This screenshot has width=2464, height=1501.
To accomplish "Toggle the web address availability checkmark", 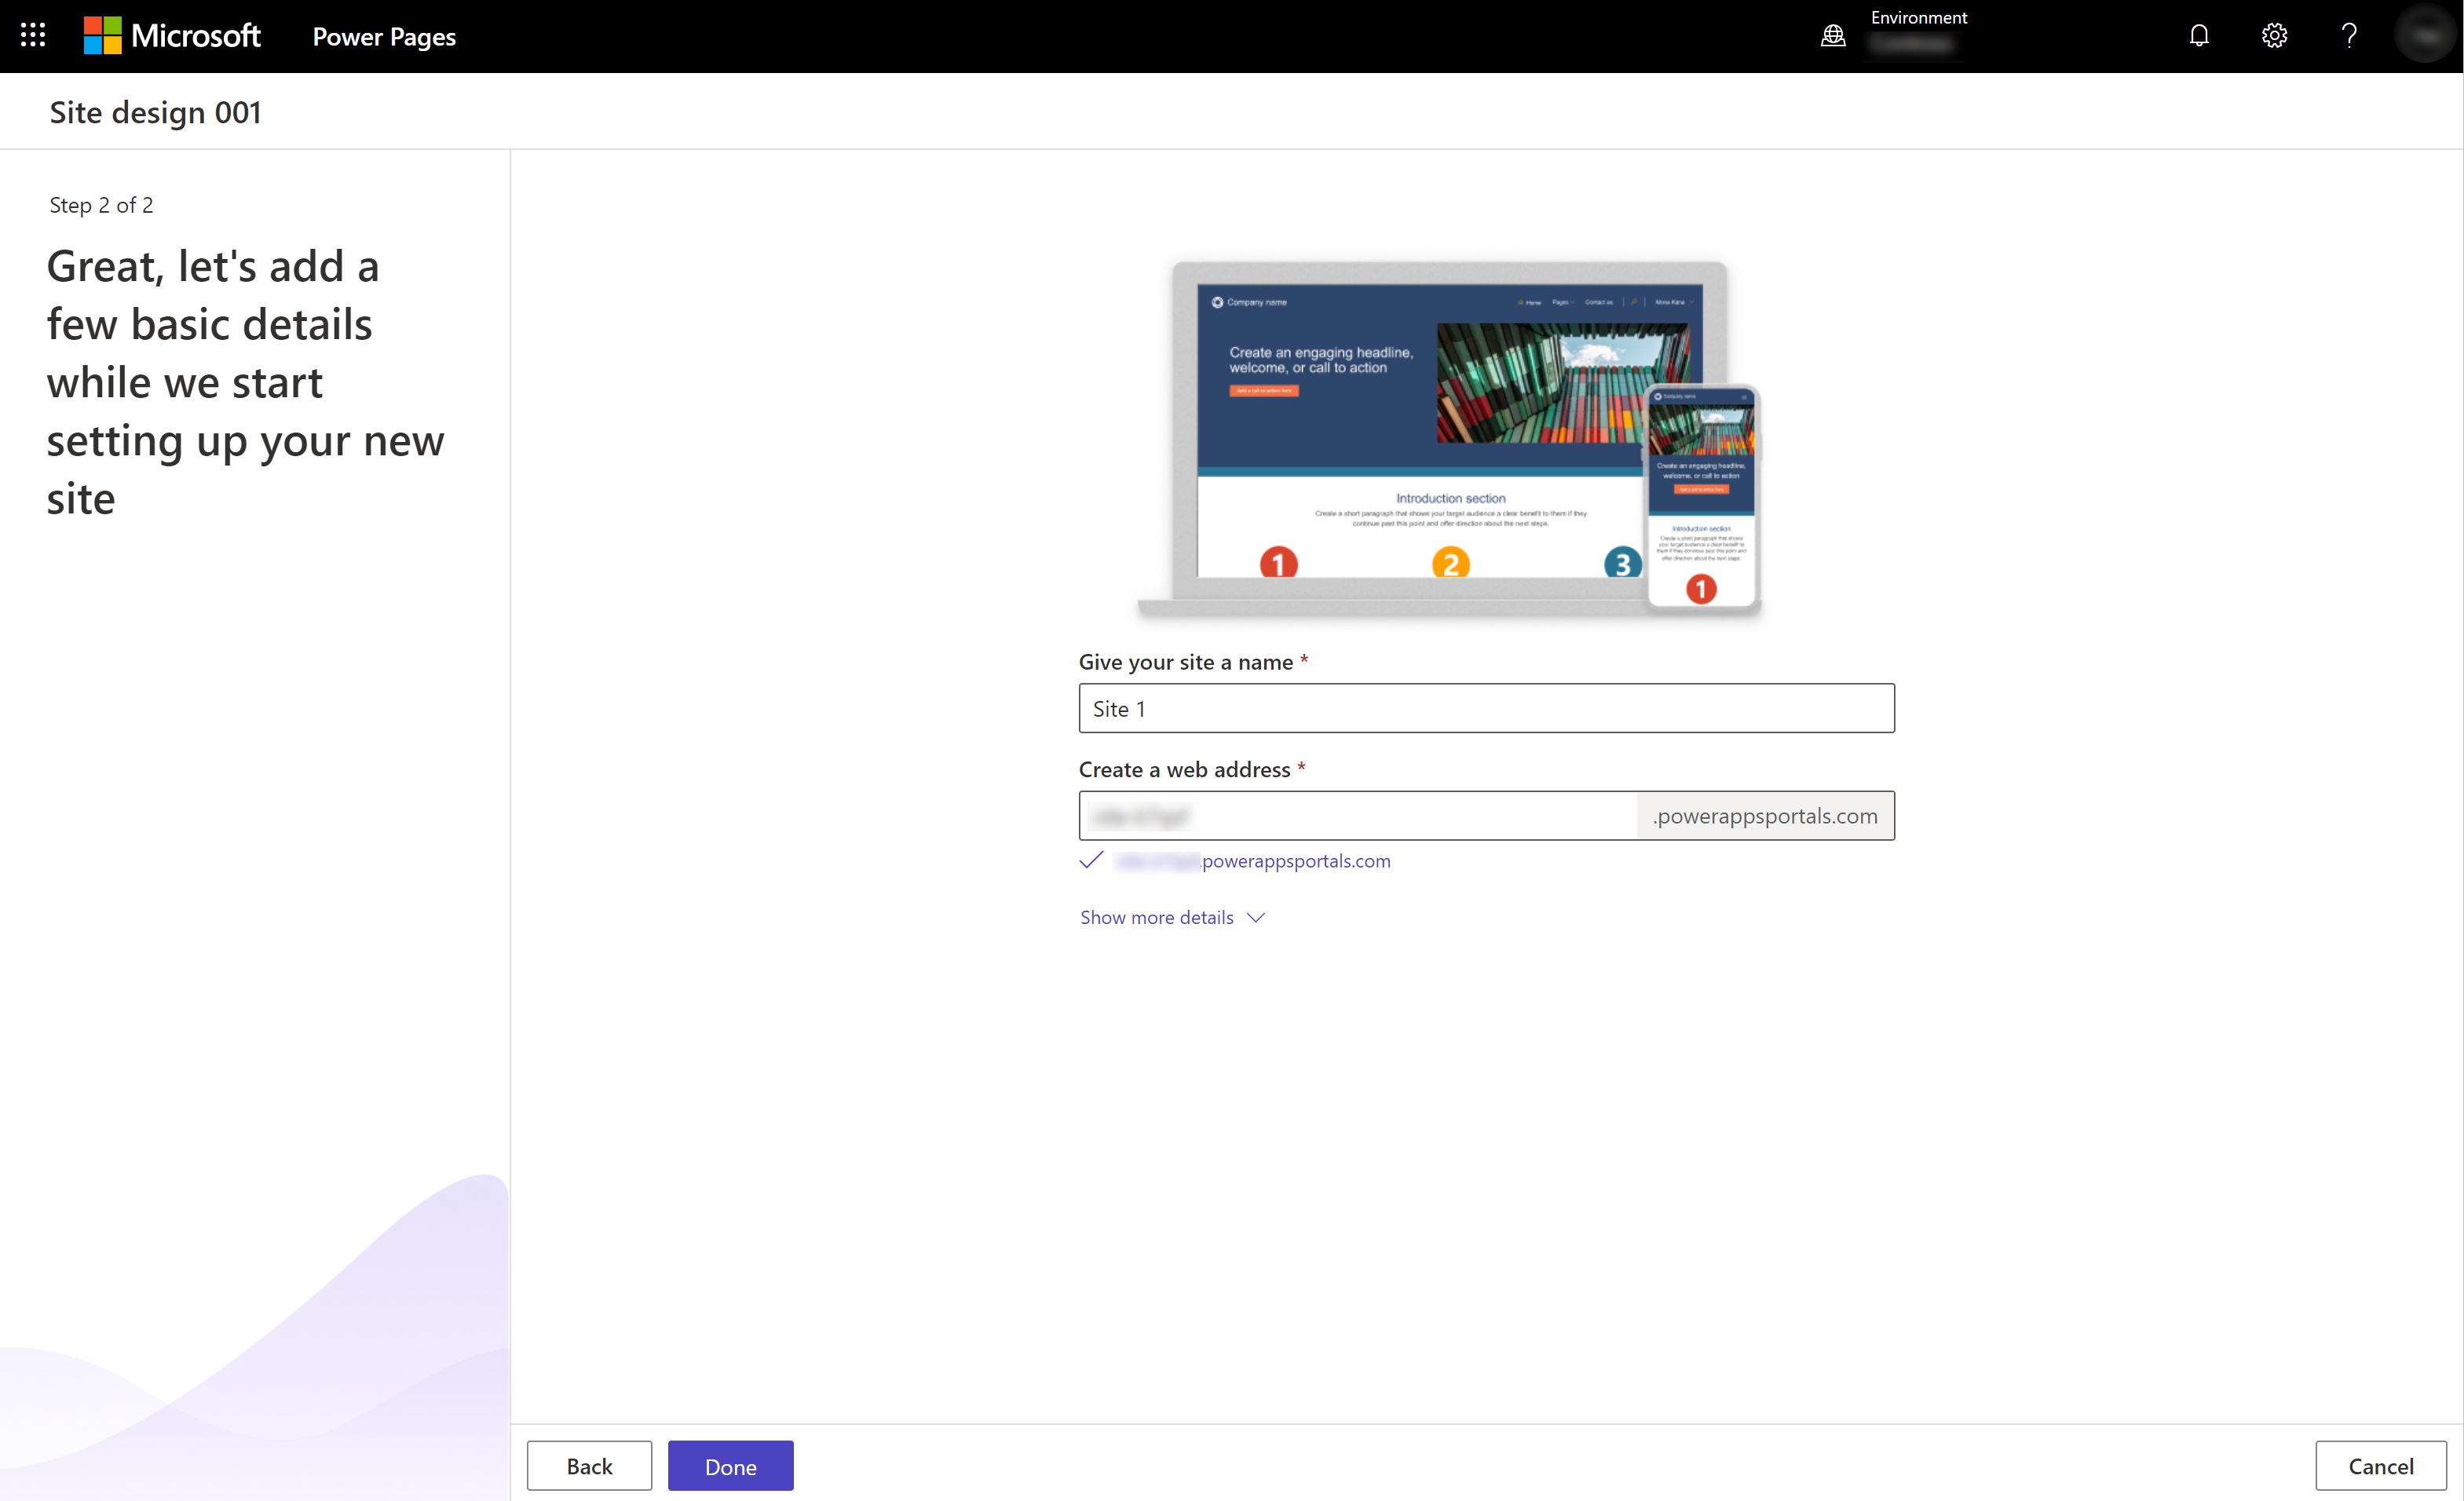I will (1093, 860).
